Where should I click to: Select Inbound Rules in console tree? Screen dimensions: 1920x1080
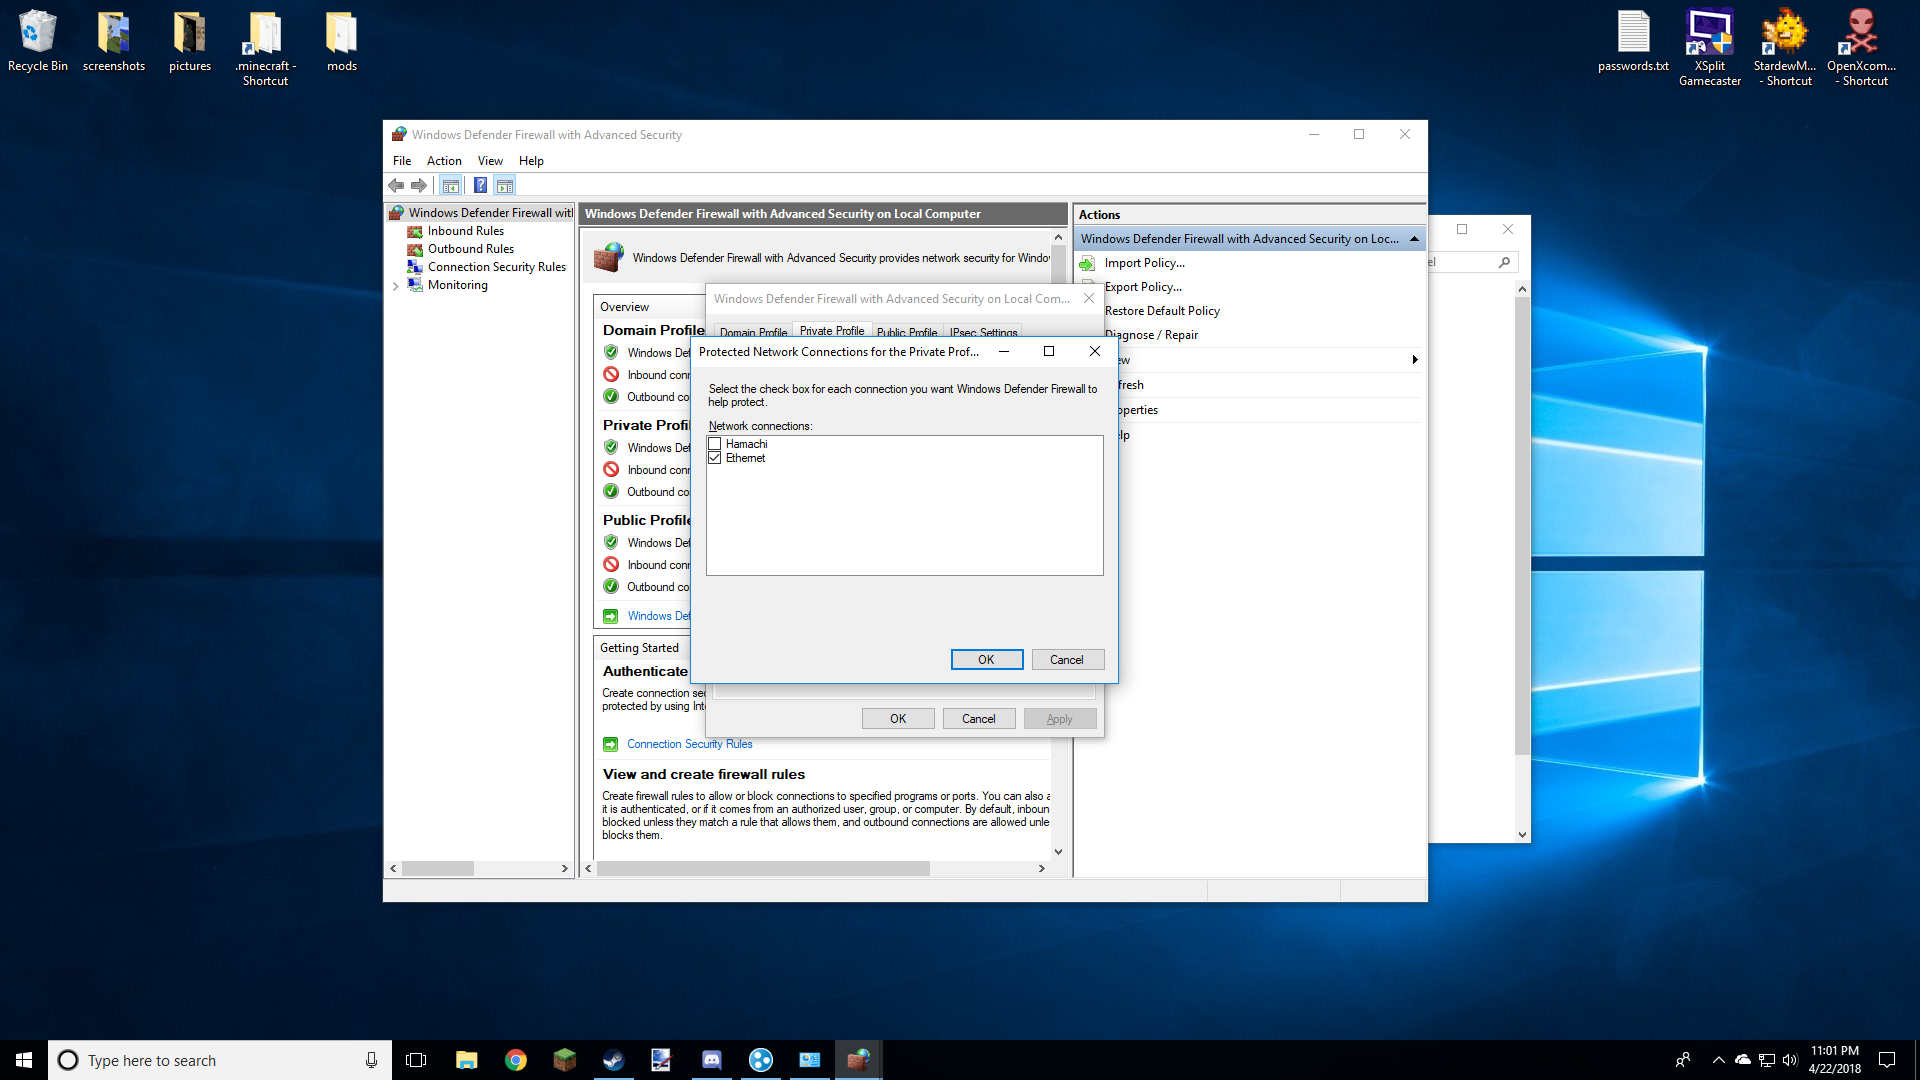point(465,231)
